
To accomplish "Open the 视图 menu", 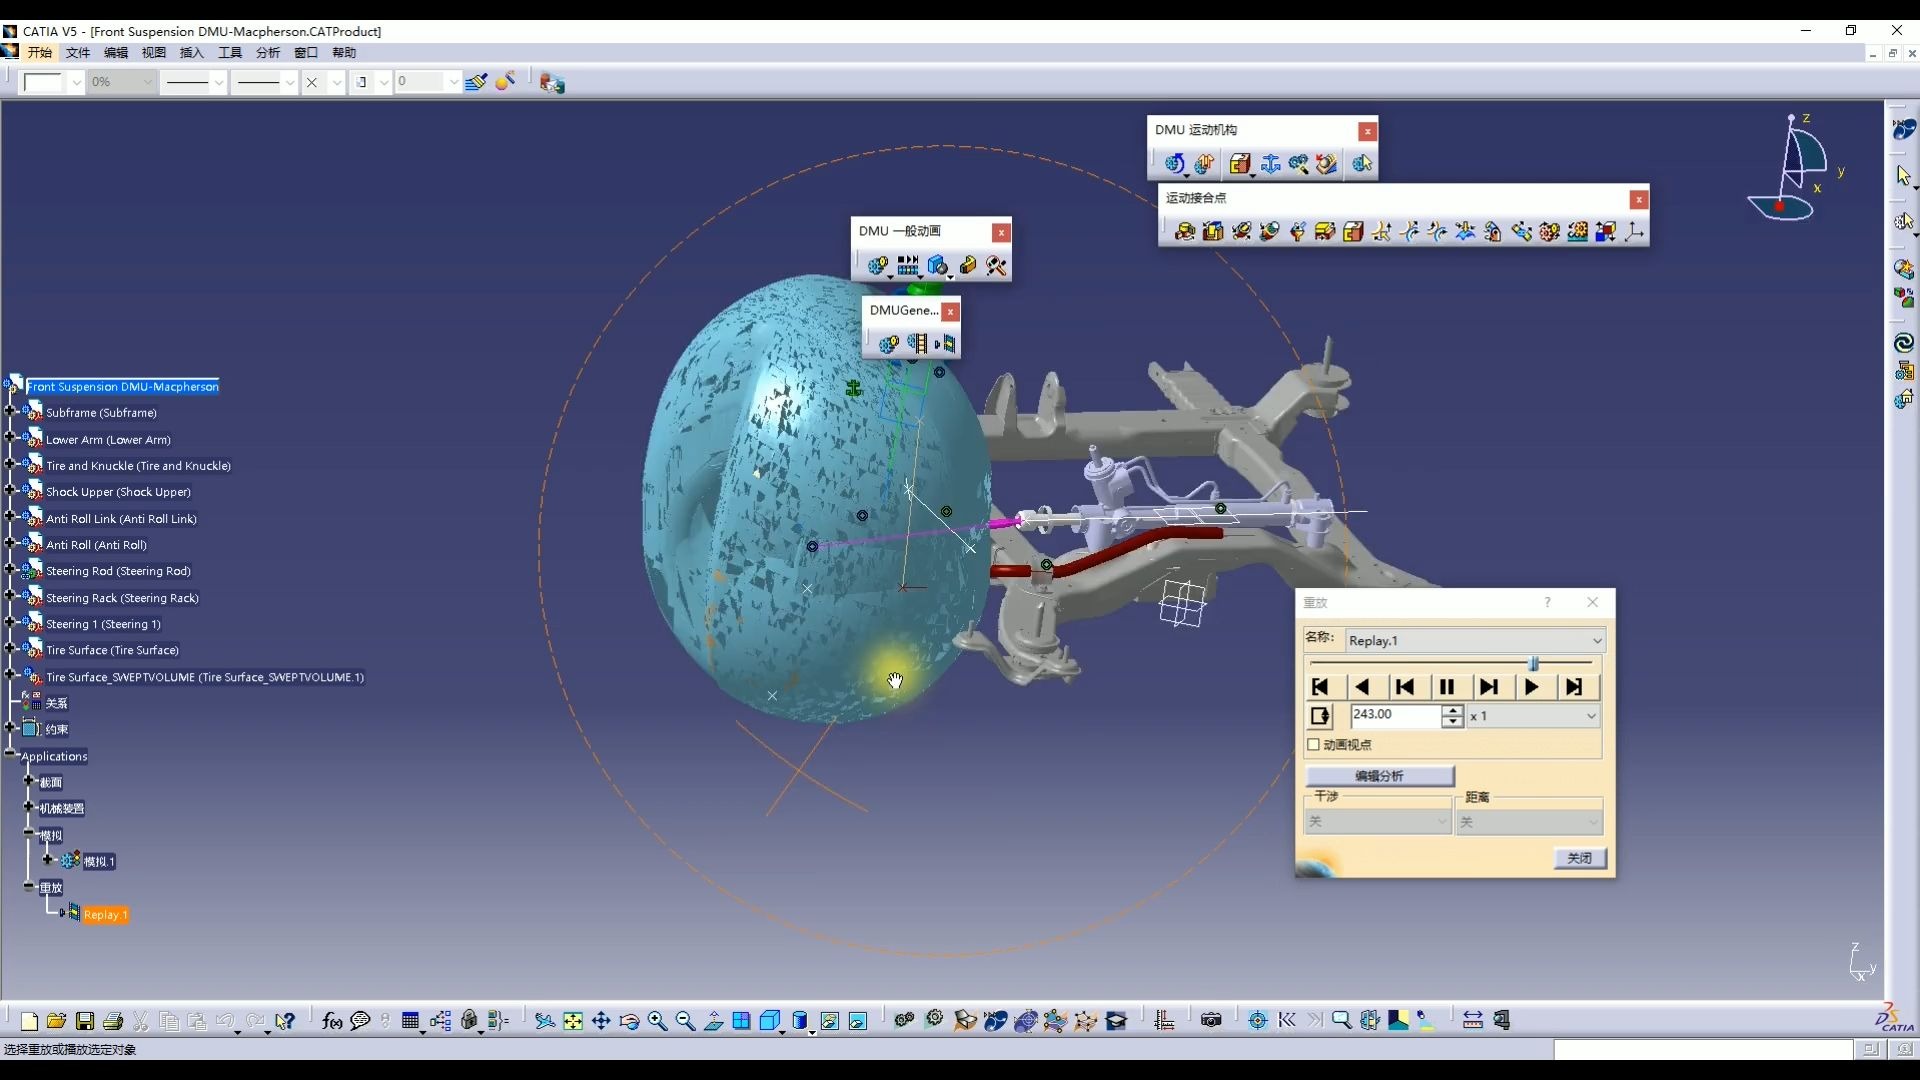I will [154, 53].
